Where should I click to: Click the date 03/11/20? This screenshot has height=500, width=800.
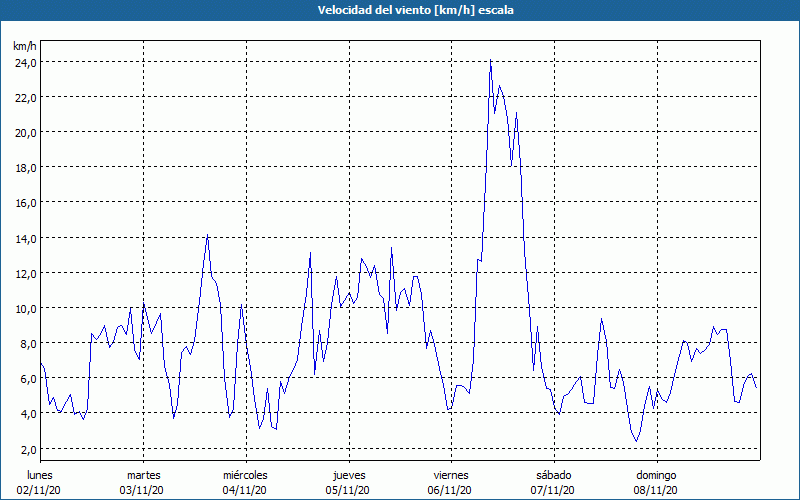tap(142, 490)
